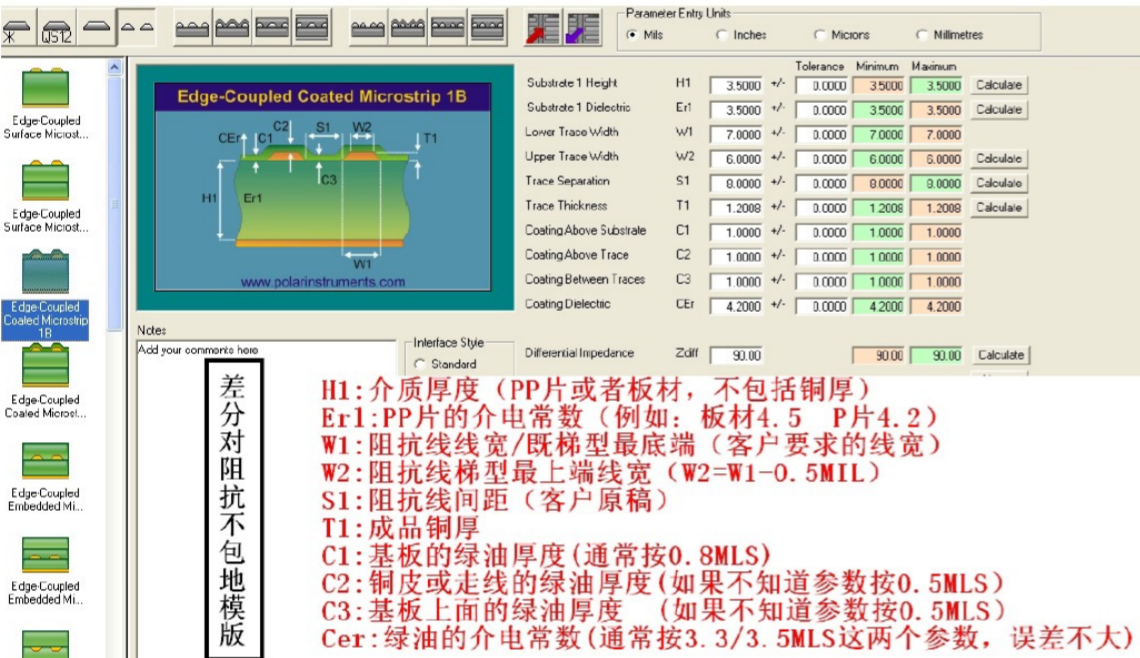Click the three-bump wavy coated coplanar icon
1140x658 pixels.
[x=232, y=28]
